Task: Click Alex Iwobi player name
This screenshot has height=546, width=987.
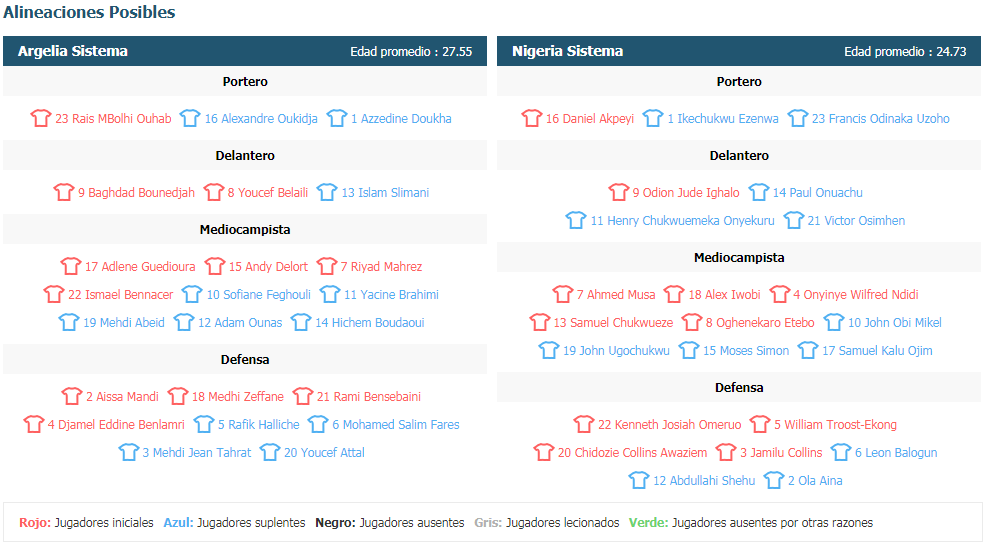Action: pyautogui.click(x=725, y=294)
